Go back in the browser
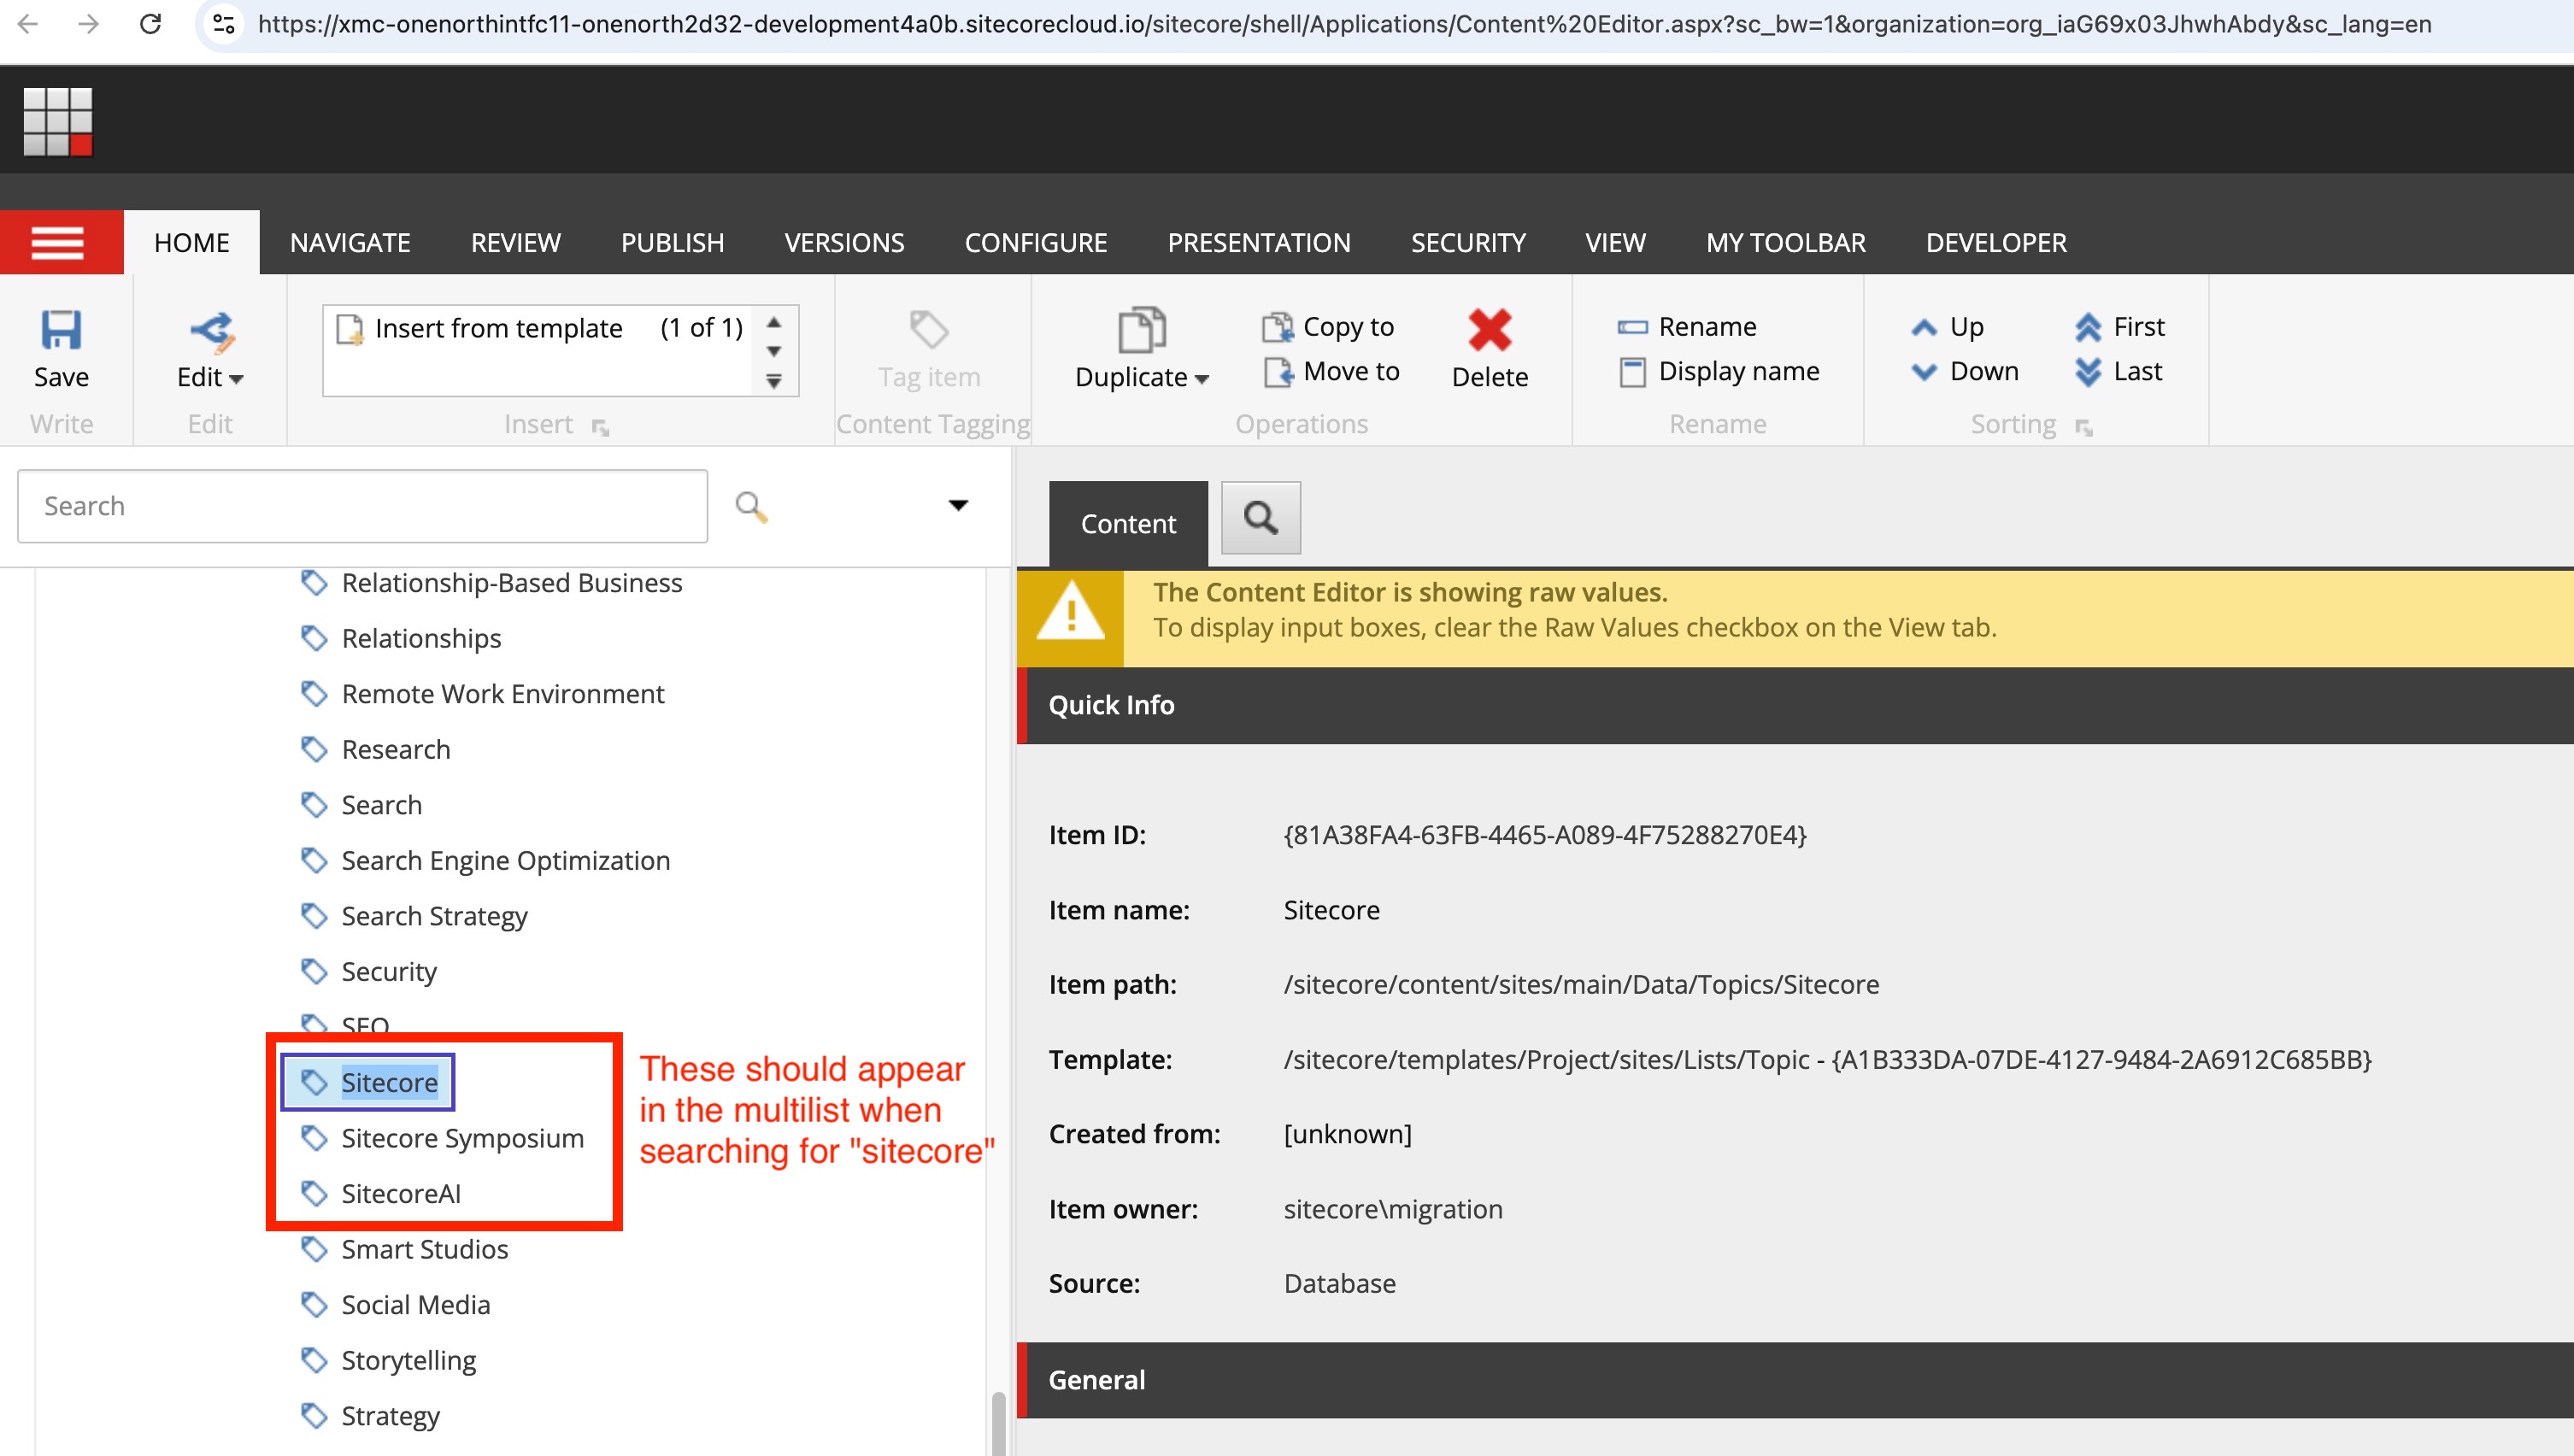The height and width of the screenshot is (1456, 2574). pos(28,23)
